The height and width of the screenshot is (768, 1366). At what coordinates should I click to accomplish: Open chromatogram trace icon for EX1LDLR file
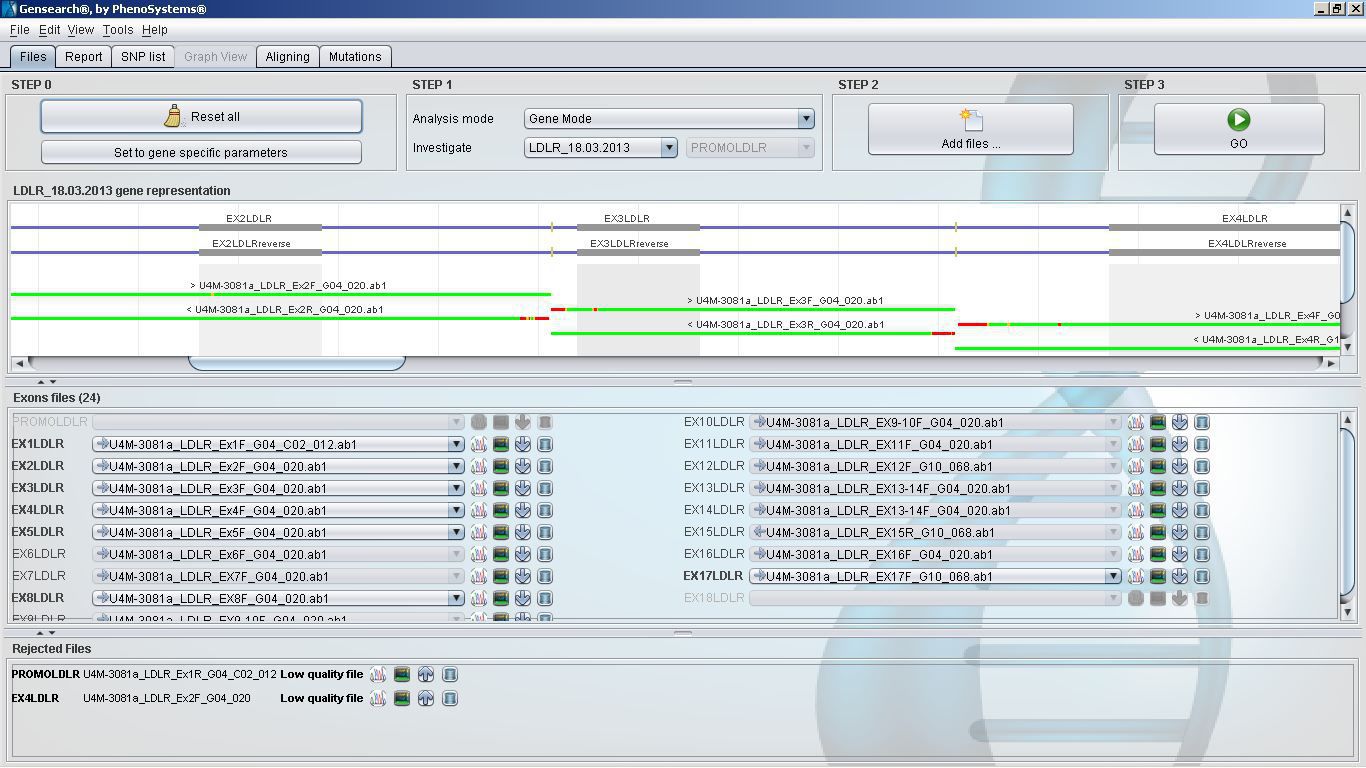478,444
